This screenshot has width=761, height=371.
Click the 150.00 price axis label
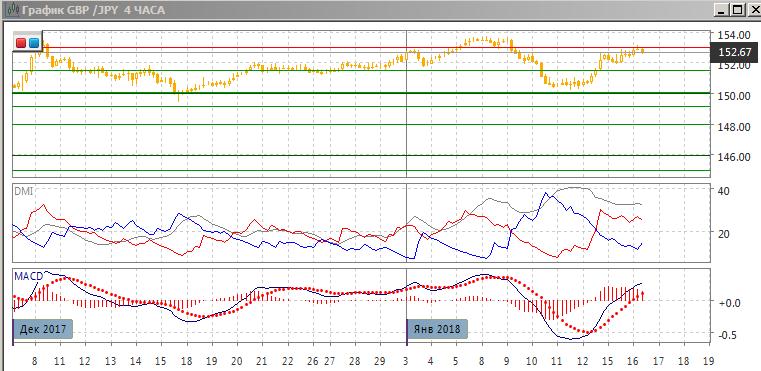pos(734,96)
